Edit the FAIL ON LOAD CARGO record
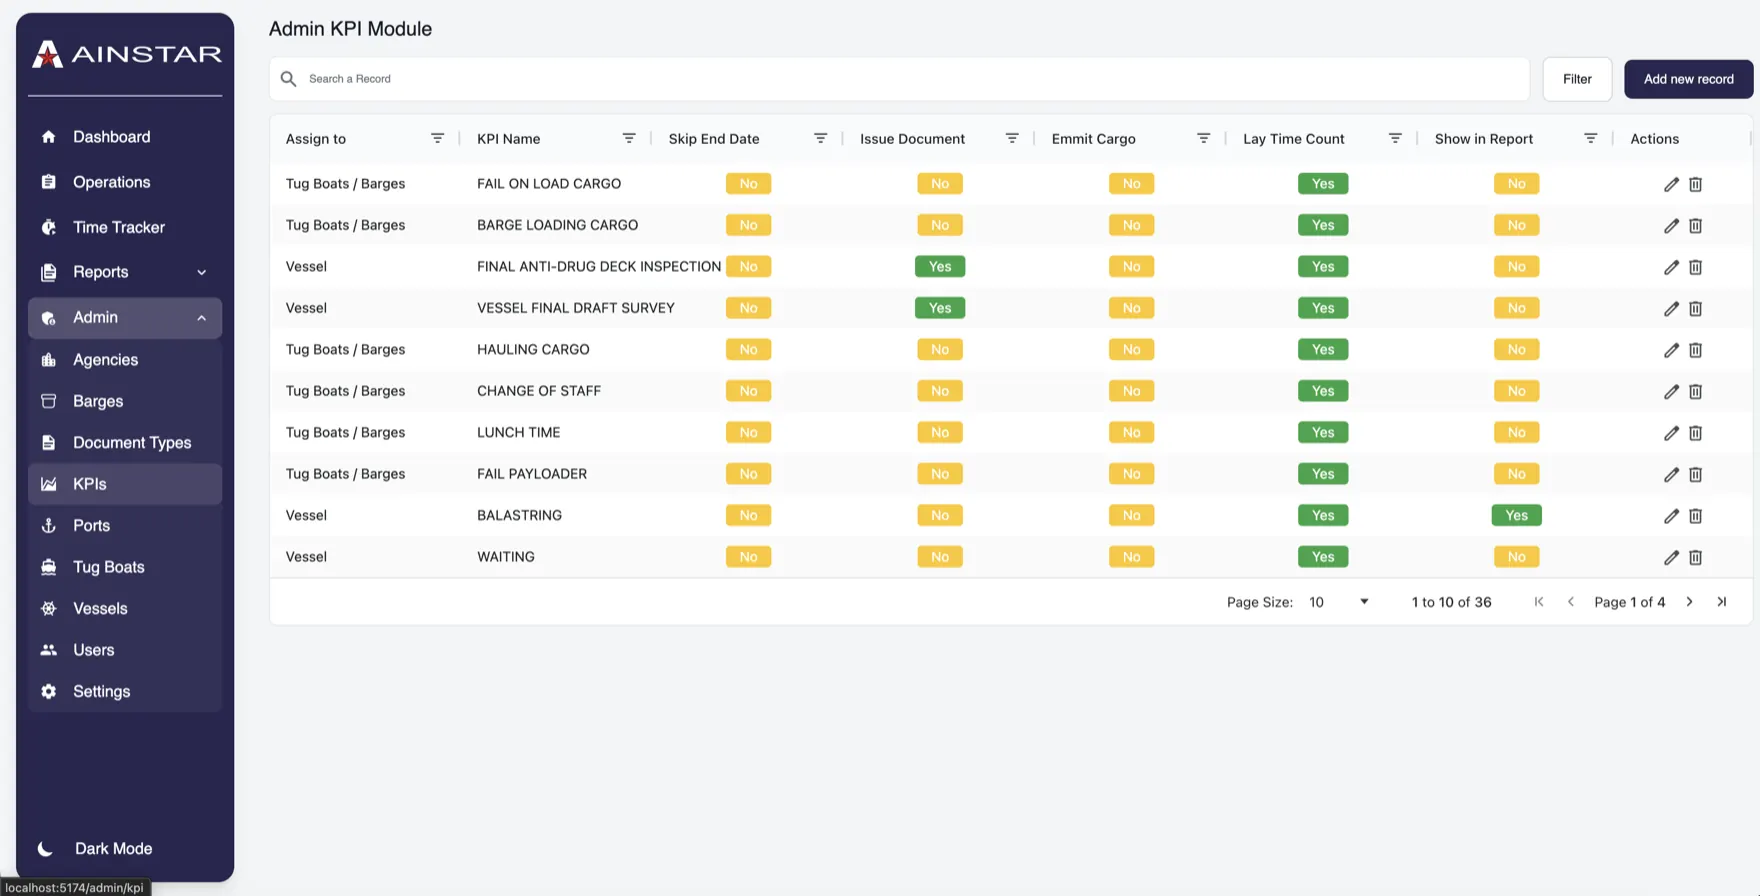Image resolution: width=1760 pixels, height=896 pixels. [1671, 184]
